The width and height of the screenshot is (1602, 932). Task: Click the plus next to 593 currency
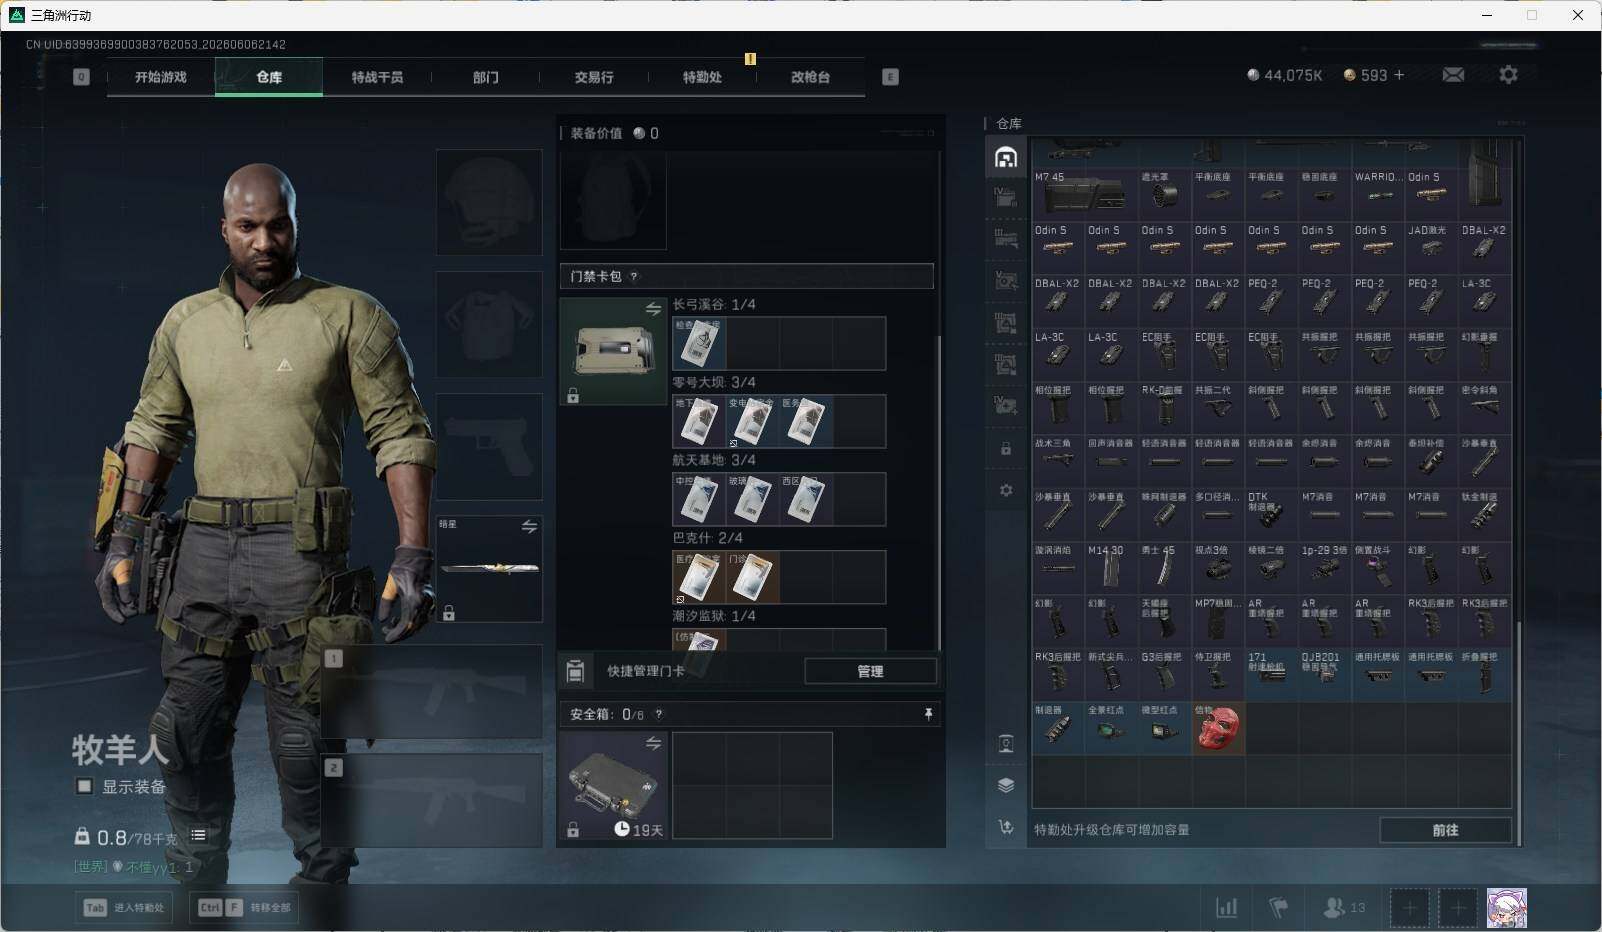pyautogui.click(x=1399, y=75)
